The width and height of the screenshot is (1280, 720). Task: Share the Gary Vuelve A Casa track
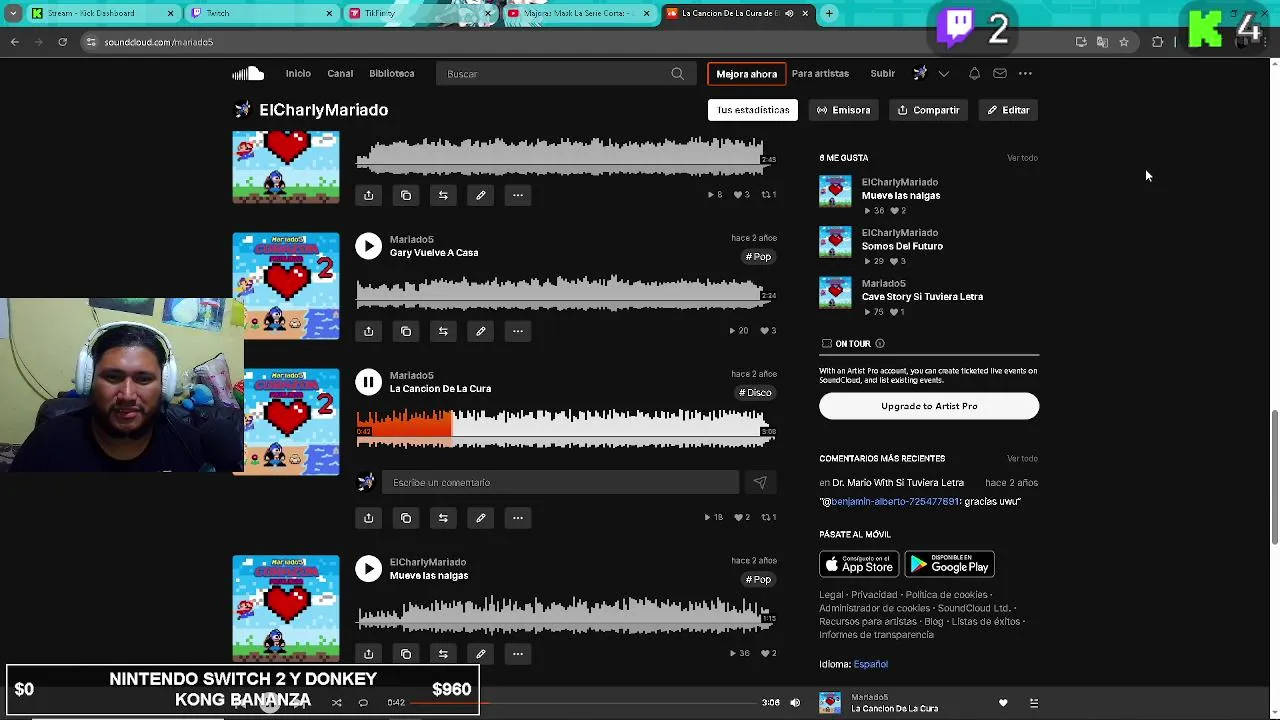[x=369, y=331]
